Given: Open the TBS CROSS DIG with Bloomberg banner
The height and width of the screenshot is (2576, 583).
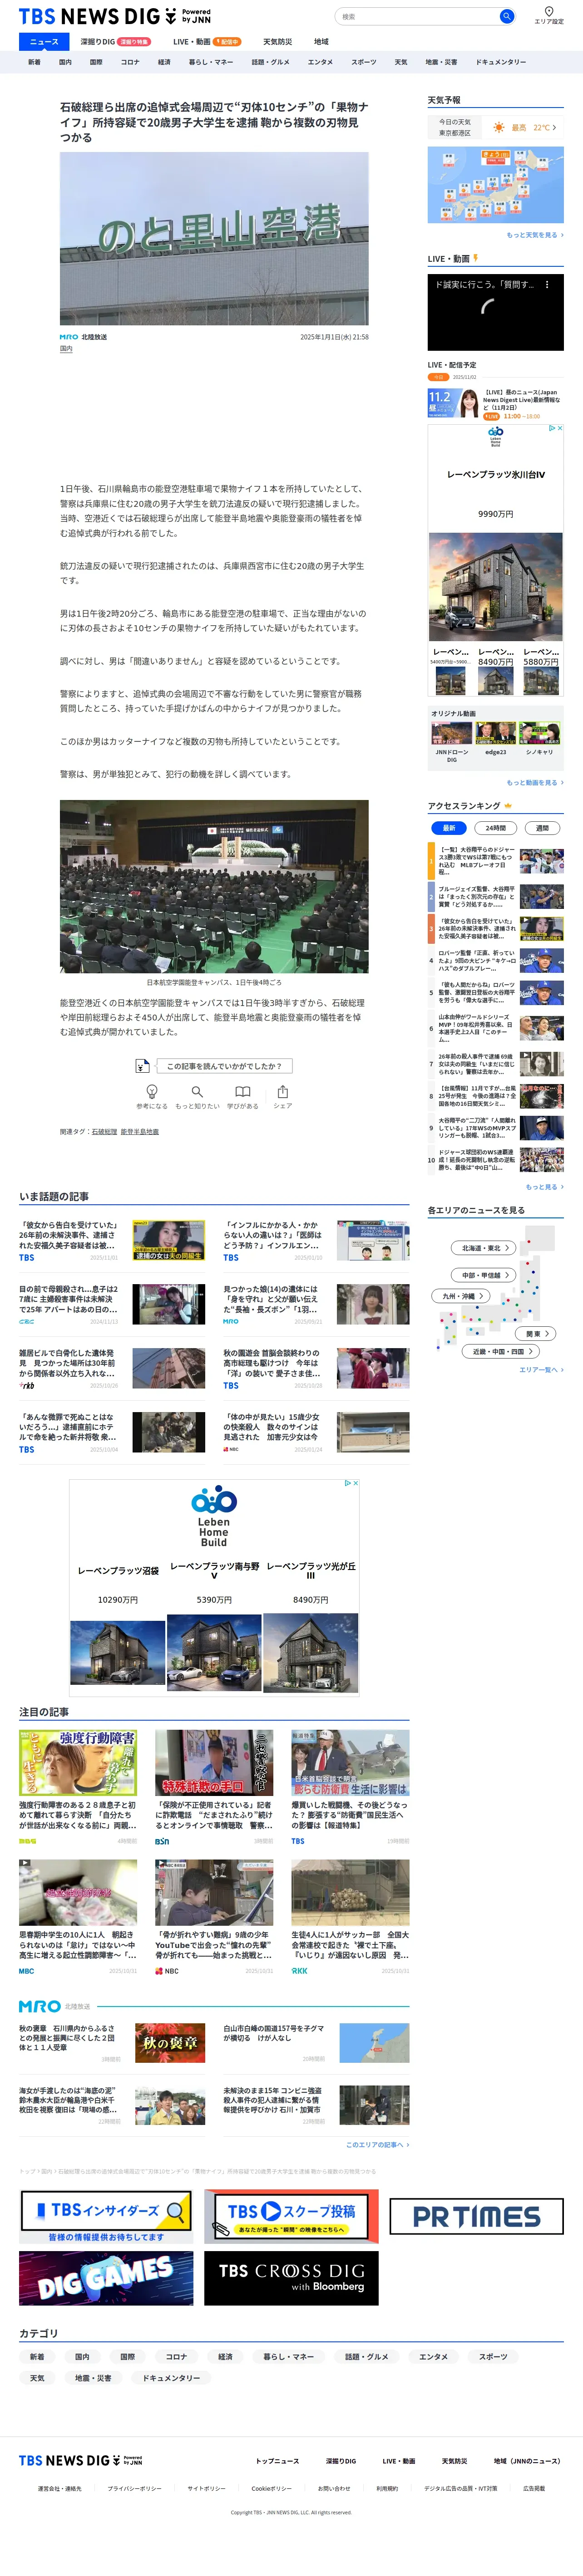Looking at the screenshot, I should (291, 2279).
